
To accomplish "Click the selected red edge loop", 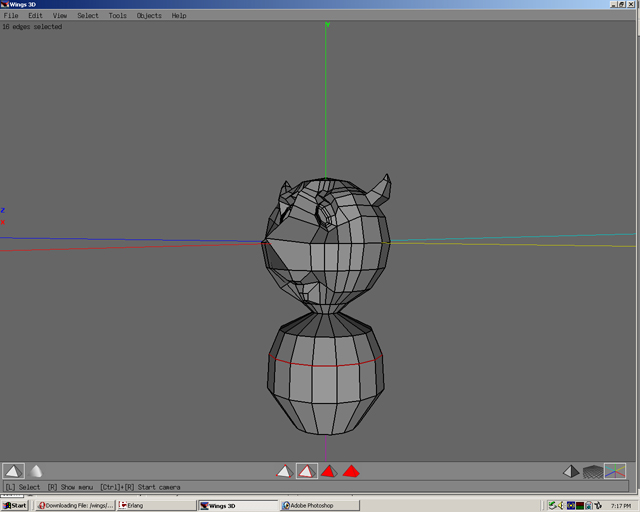I will point(325,365).
